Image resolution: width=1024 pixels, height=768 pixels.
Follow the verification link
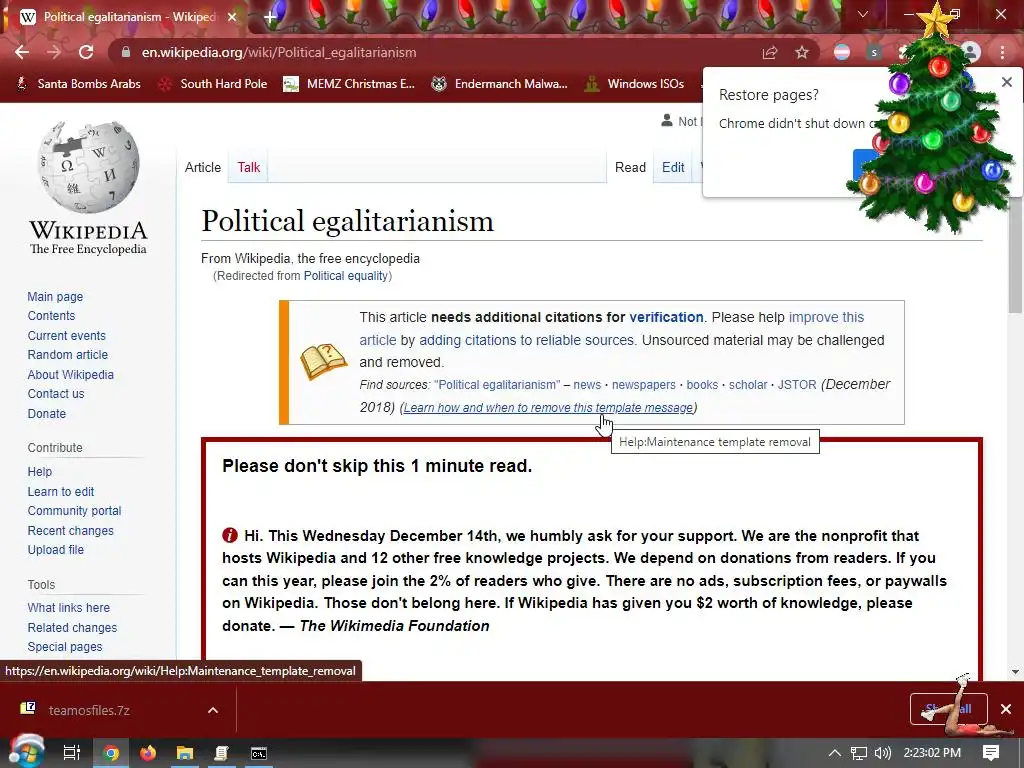click(666, 317)
